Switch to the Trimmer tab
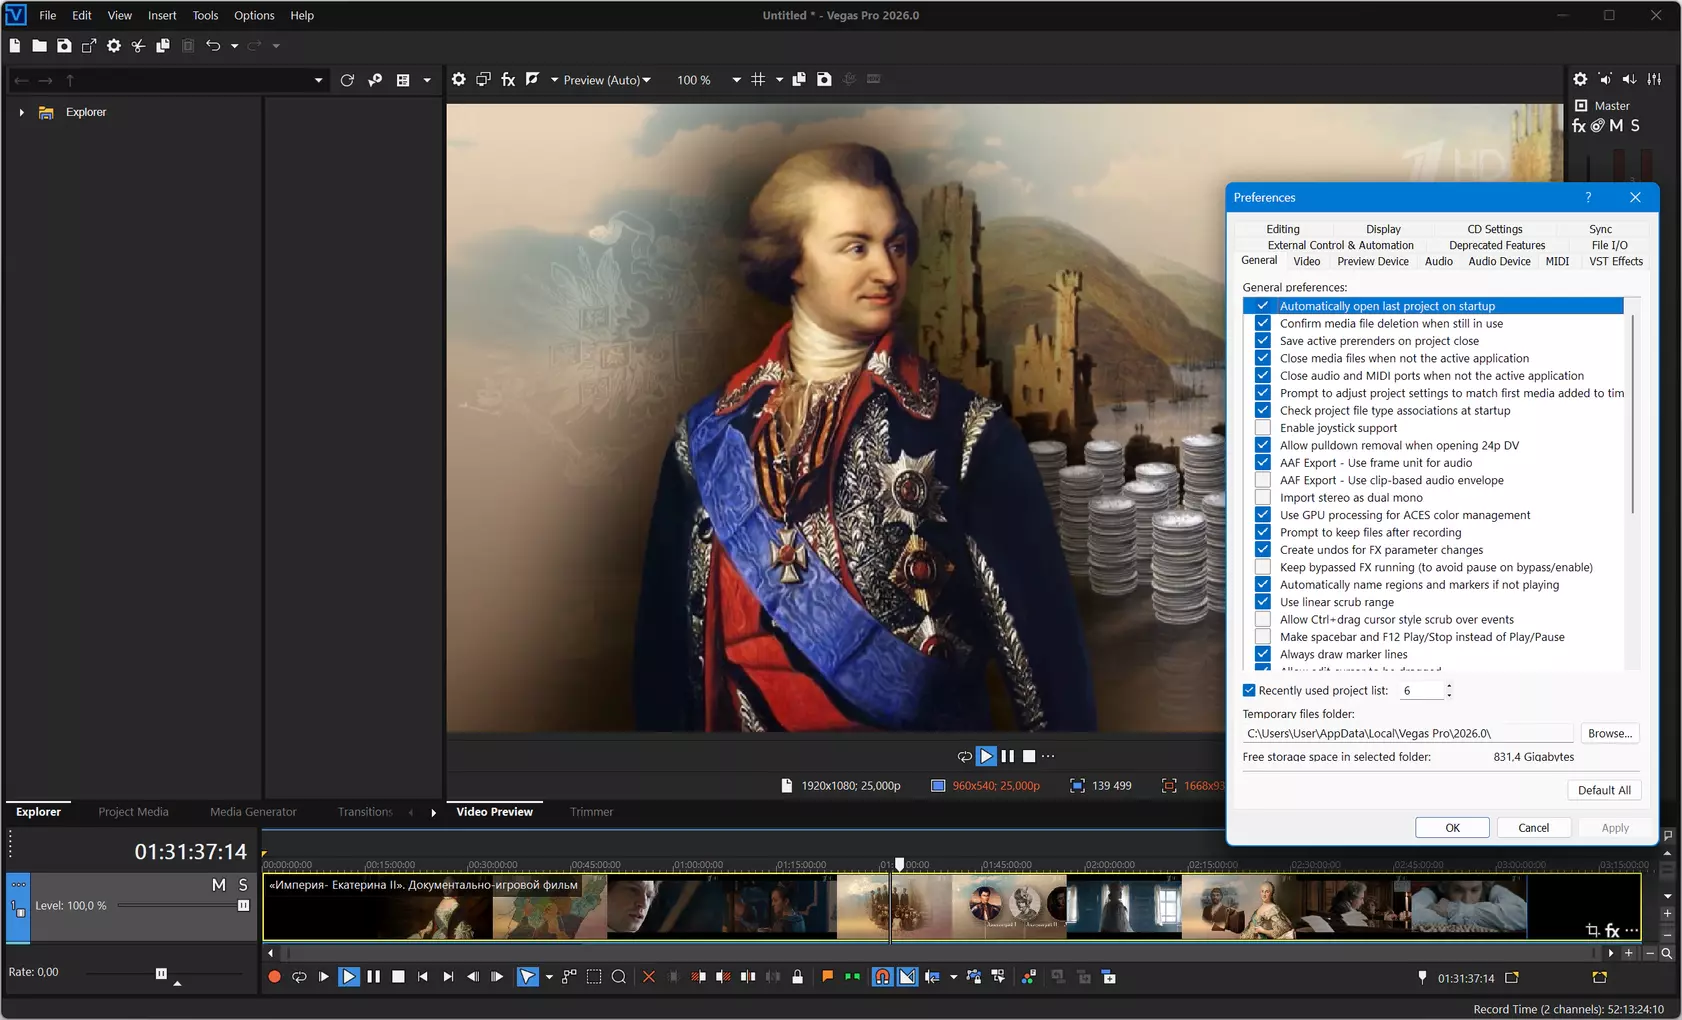Viewport: 1682px width, 1020px height. pos(592,812)
